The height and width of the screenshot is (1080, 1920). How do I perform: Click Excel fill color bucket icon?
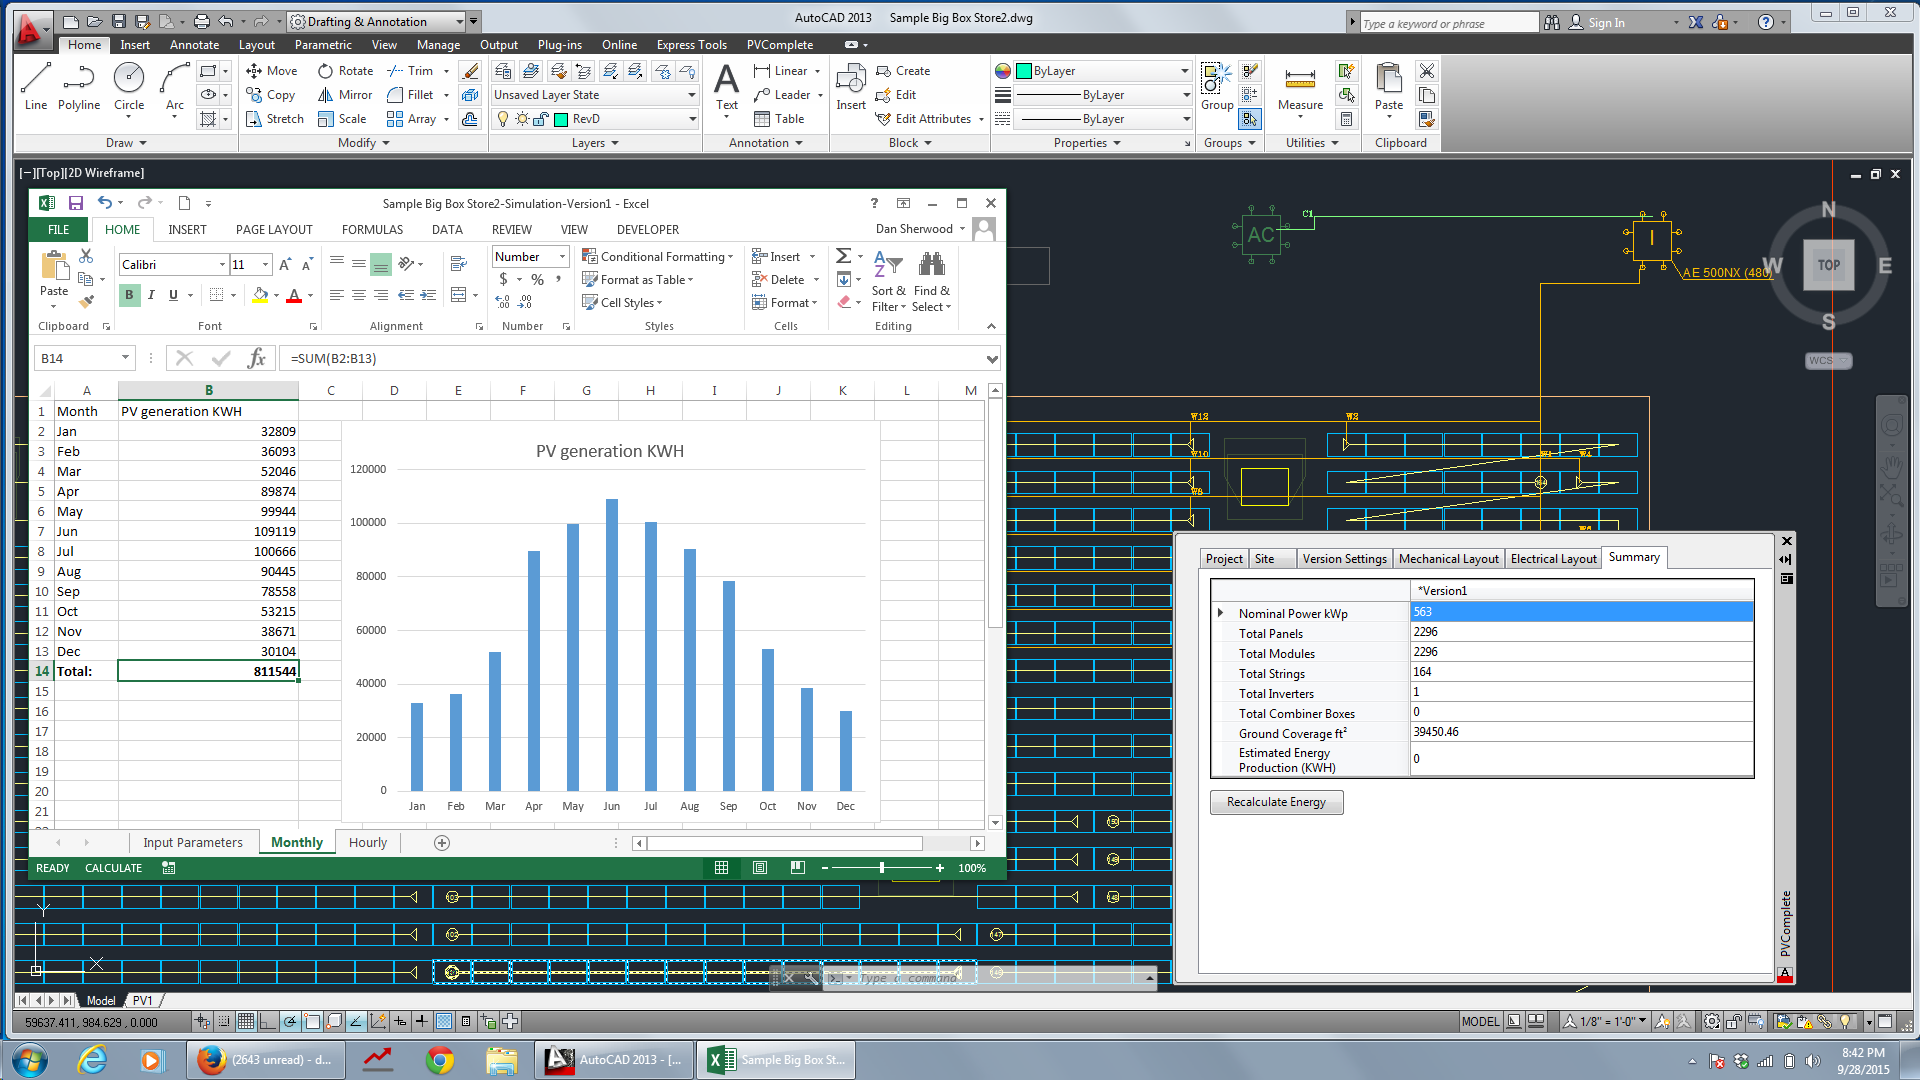pos(260,295)
